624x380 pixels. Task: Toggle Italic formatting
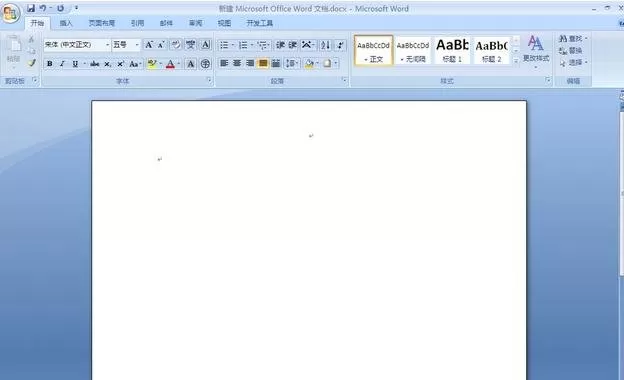pyautogui.click(x=62, y=64)
